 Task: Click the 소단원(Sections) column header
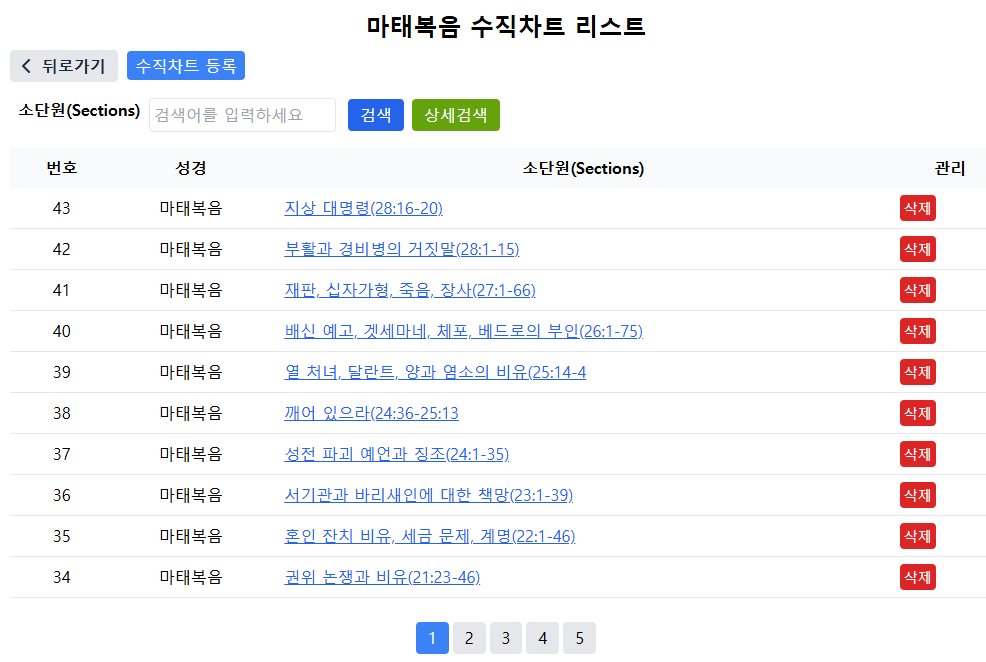click(583, 168)
